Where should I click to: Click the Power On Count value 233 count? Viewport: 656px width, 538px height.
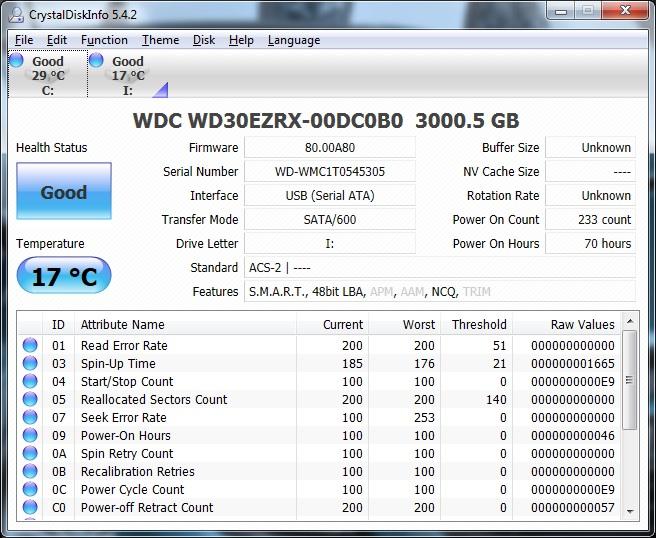point(590,220)
